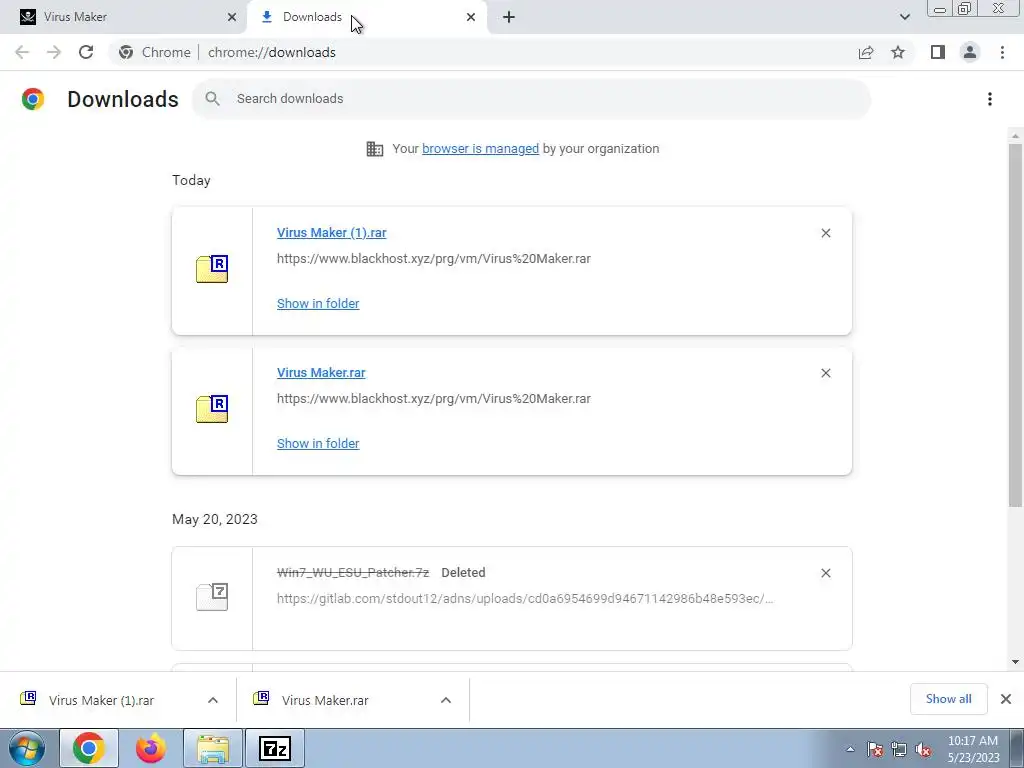Show hidden system tray icons

click(x=850, y=749)
